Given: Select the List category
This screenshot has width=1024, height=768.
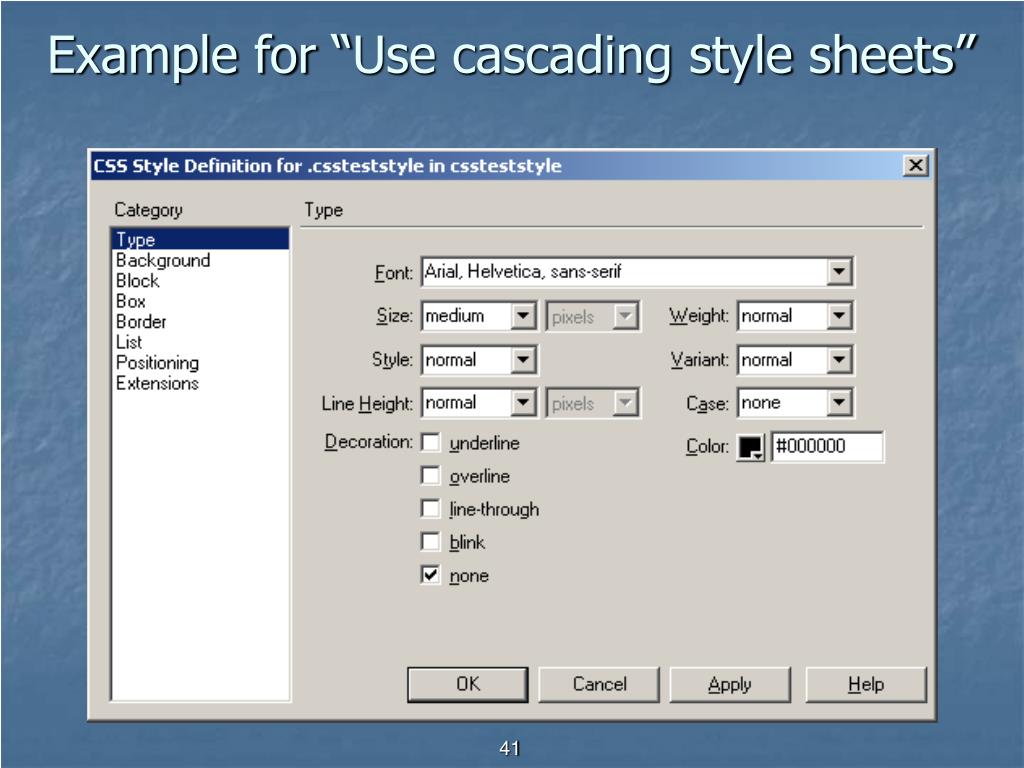Looking at the screenshot, I should [x=200, y=342].
